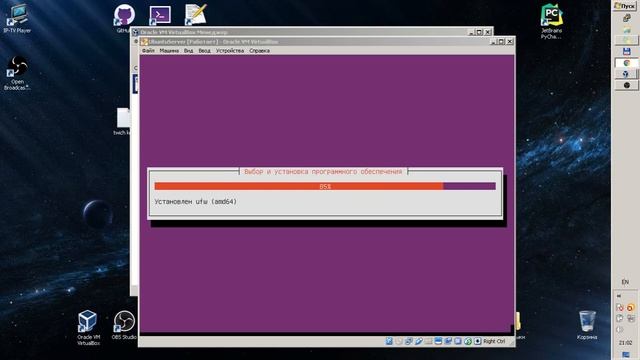Screen dimensions: 640x360
Task: Open the Корзина recycle bin
Action: point(587,326)
